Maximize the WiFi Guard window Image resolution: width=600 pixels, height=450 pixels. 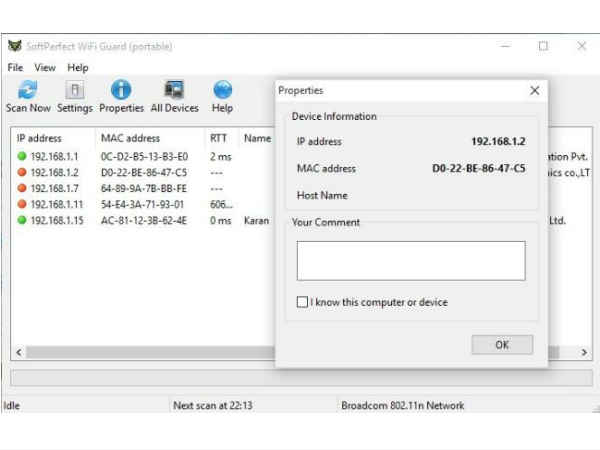tap(543, 46)
